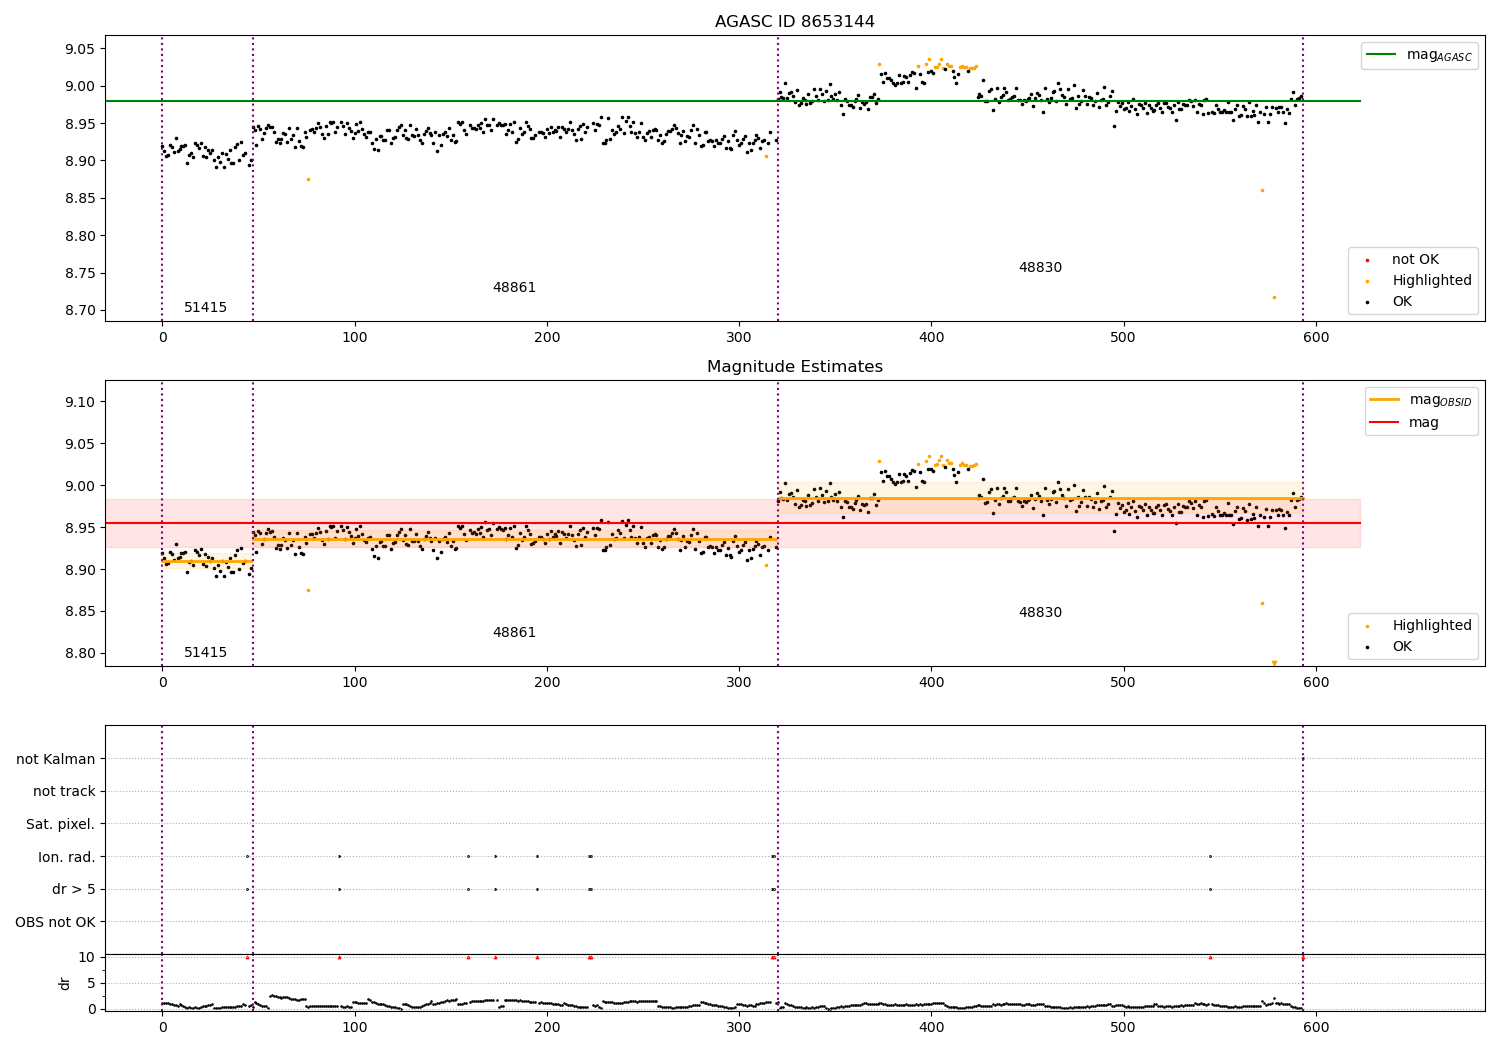Viewport: 1500px width, 1050px height.
Task: Click the 'dr > 5' axis label
Action: (x=74, y=890)
